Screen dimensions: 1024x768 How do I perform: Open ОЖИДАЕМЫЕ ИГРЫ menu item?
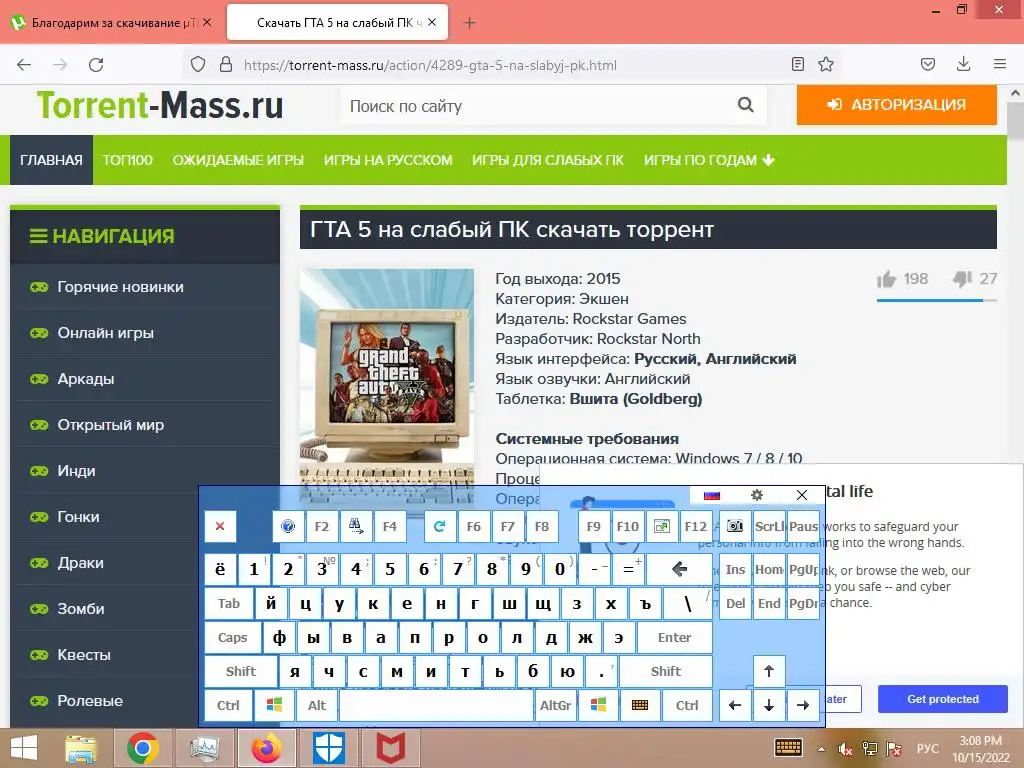[x=238, y=160]
